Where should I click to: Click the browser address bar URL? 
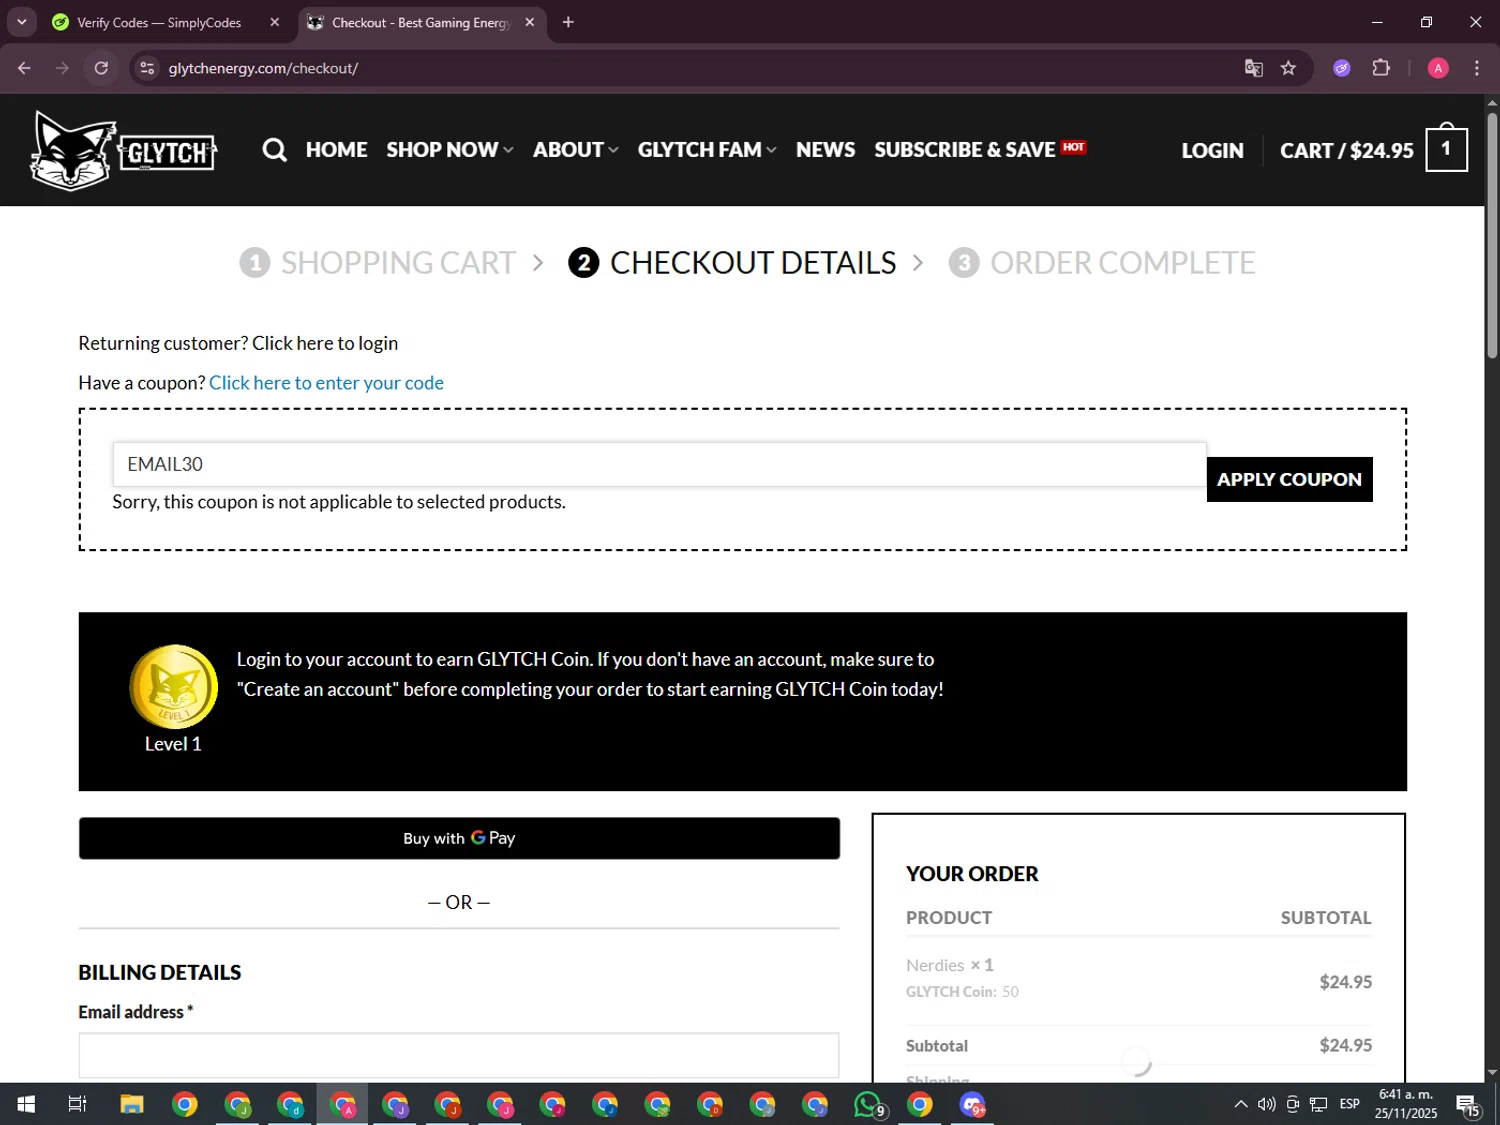tap(263, 68)
